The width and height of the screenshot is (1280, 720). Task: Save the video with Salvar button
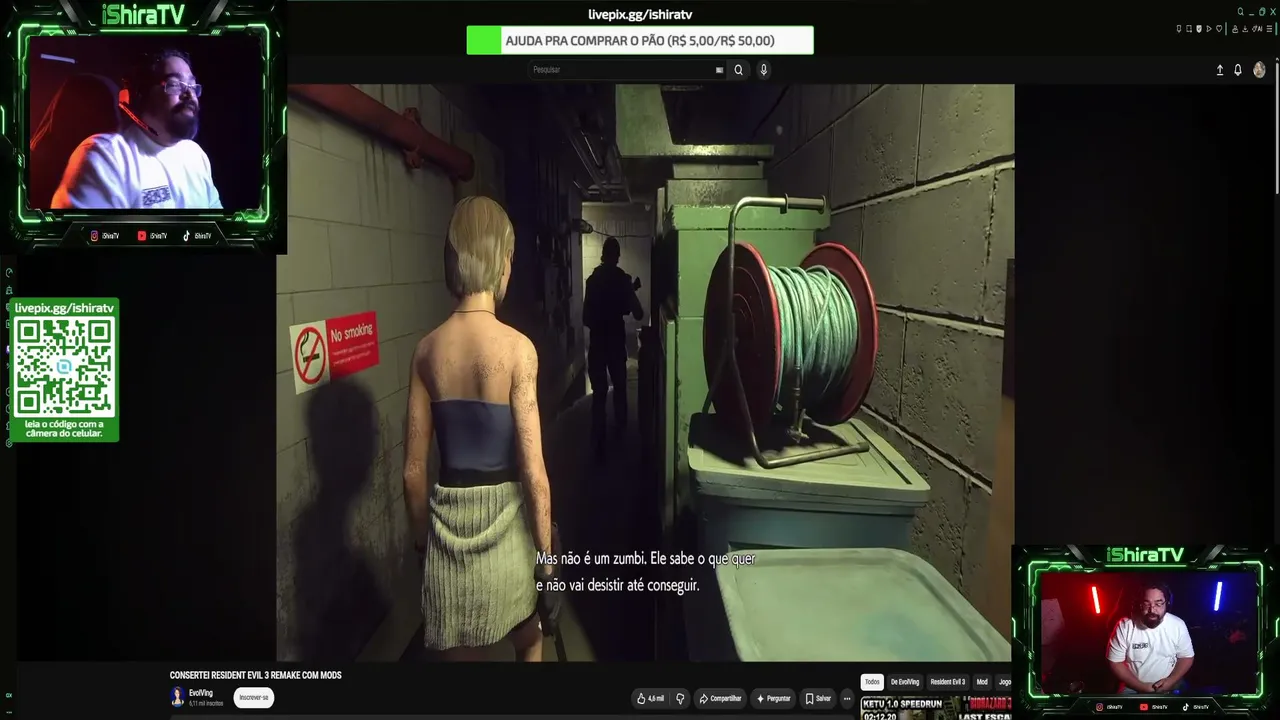[x=818, y=699]
